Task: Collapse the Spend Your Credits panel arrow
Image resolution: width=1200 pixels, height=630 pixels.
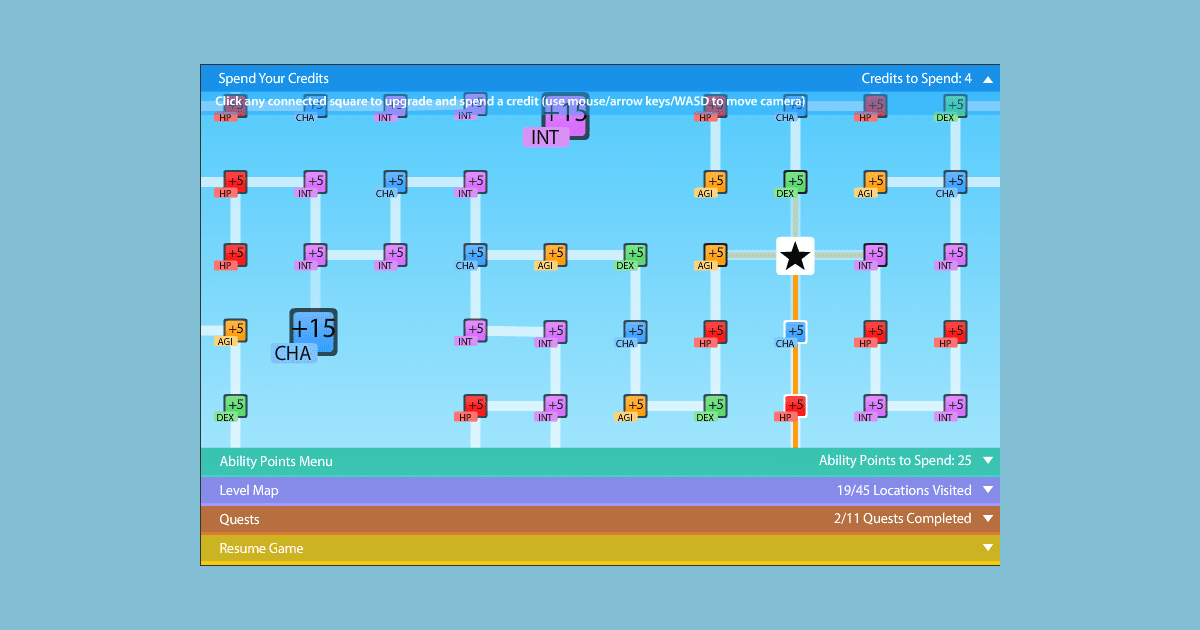Action: [x=988, y=79]
